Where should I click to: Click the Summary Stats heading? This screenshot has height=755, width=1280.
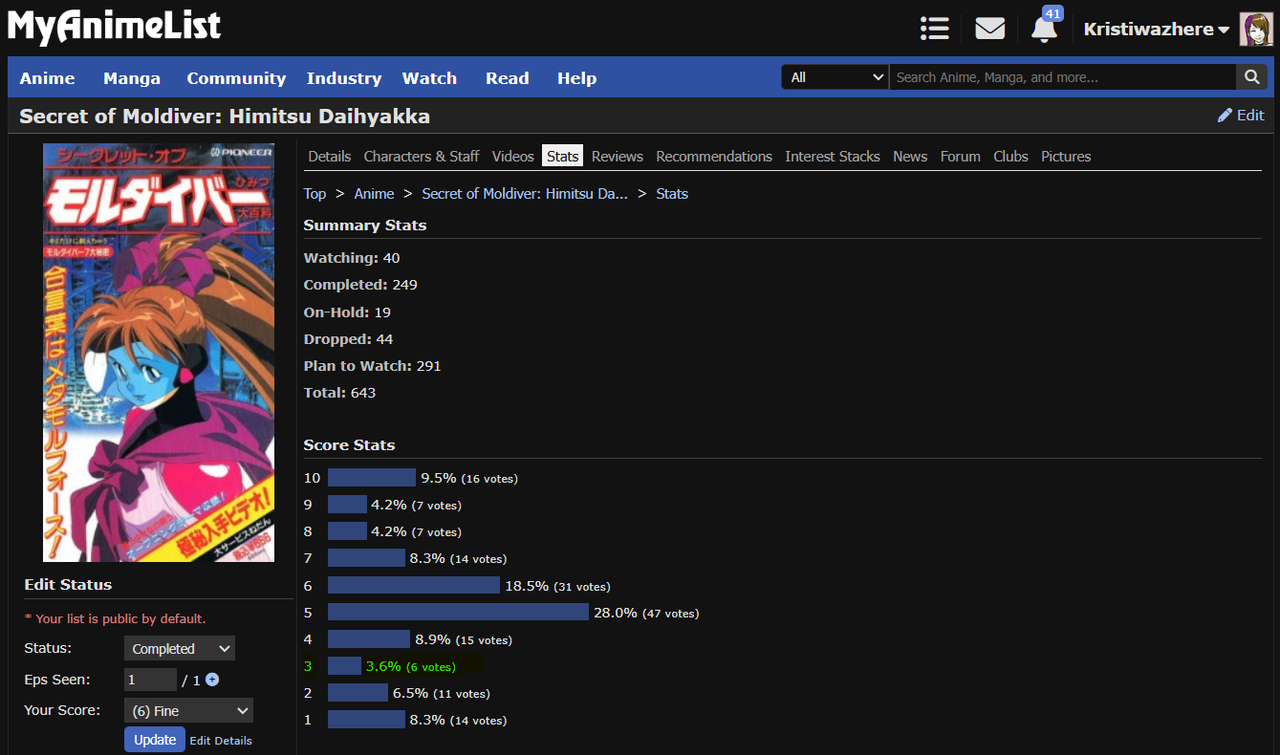365,226
